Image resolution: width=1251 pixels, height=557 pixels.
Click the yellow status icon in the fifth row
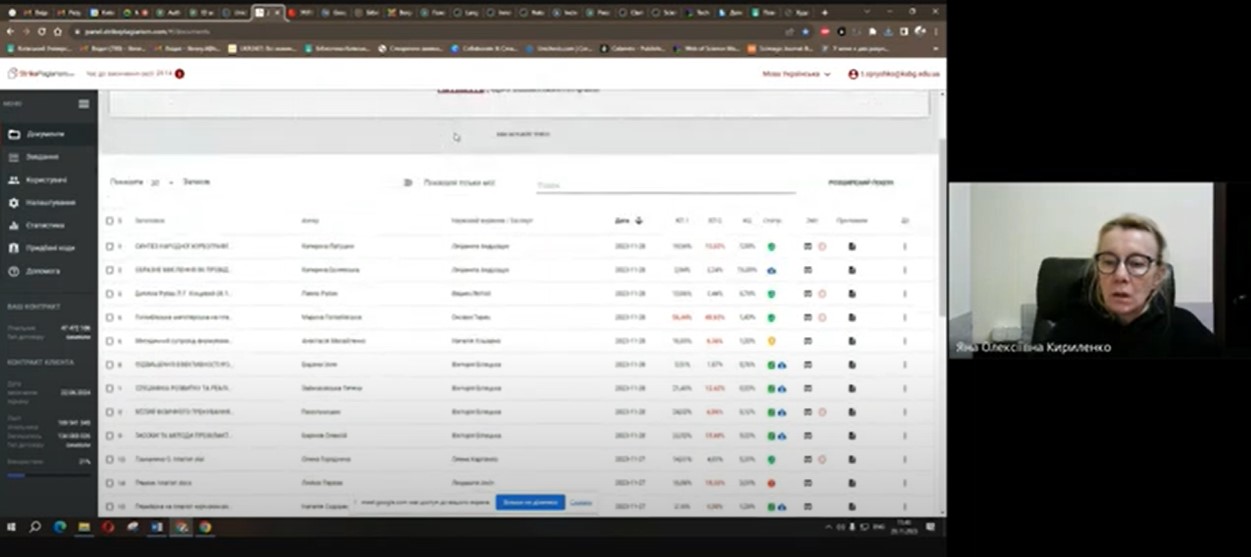click(771, 341)
